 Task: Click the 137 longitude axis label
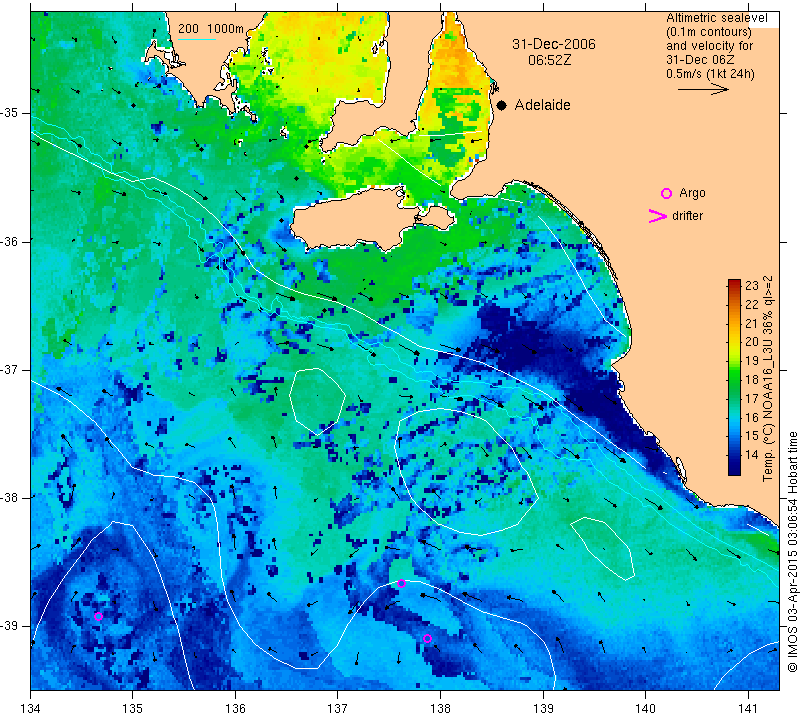[337, 709]
